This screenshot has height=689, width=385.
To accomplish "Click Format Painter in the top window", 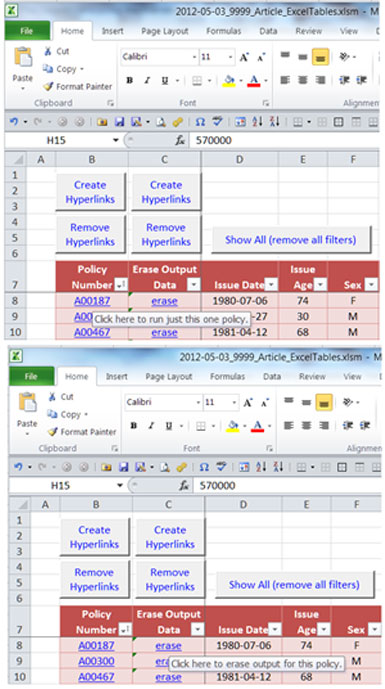I will click(x=78, y=87).
